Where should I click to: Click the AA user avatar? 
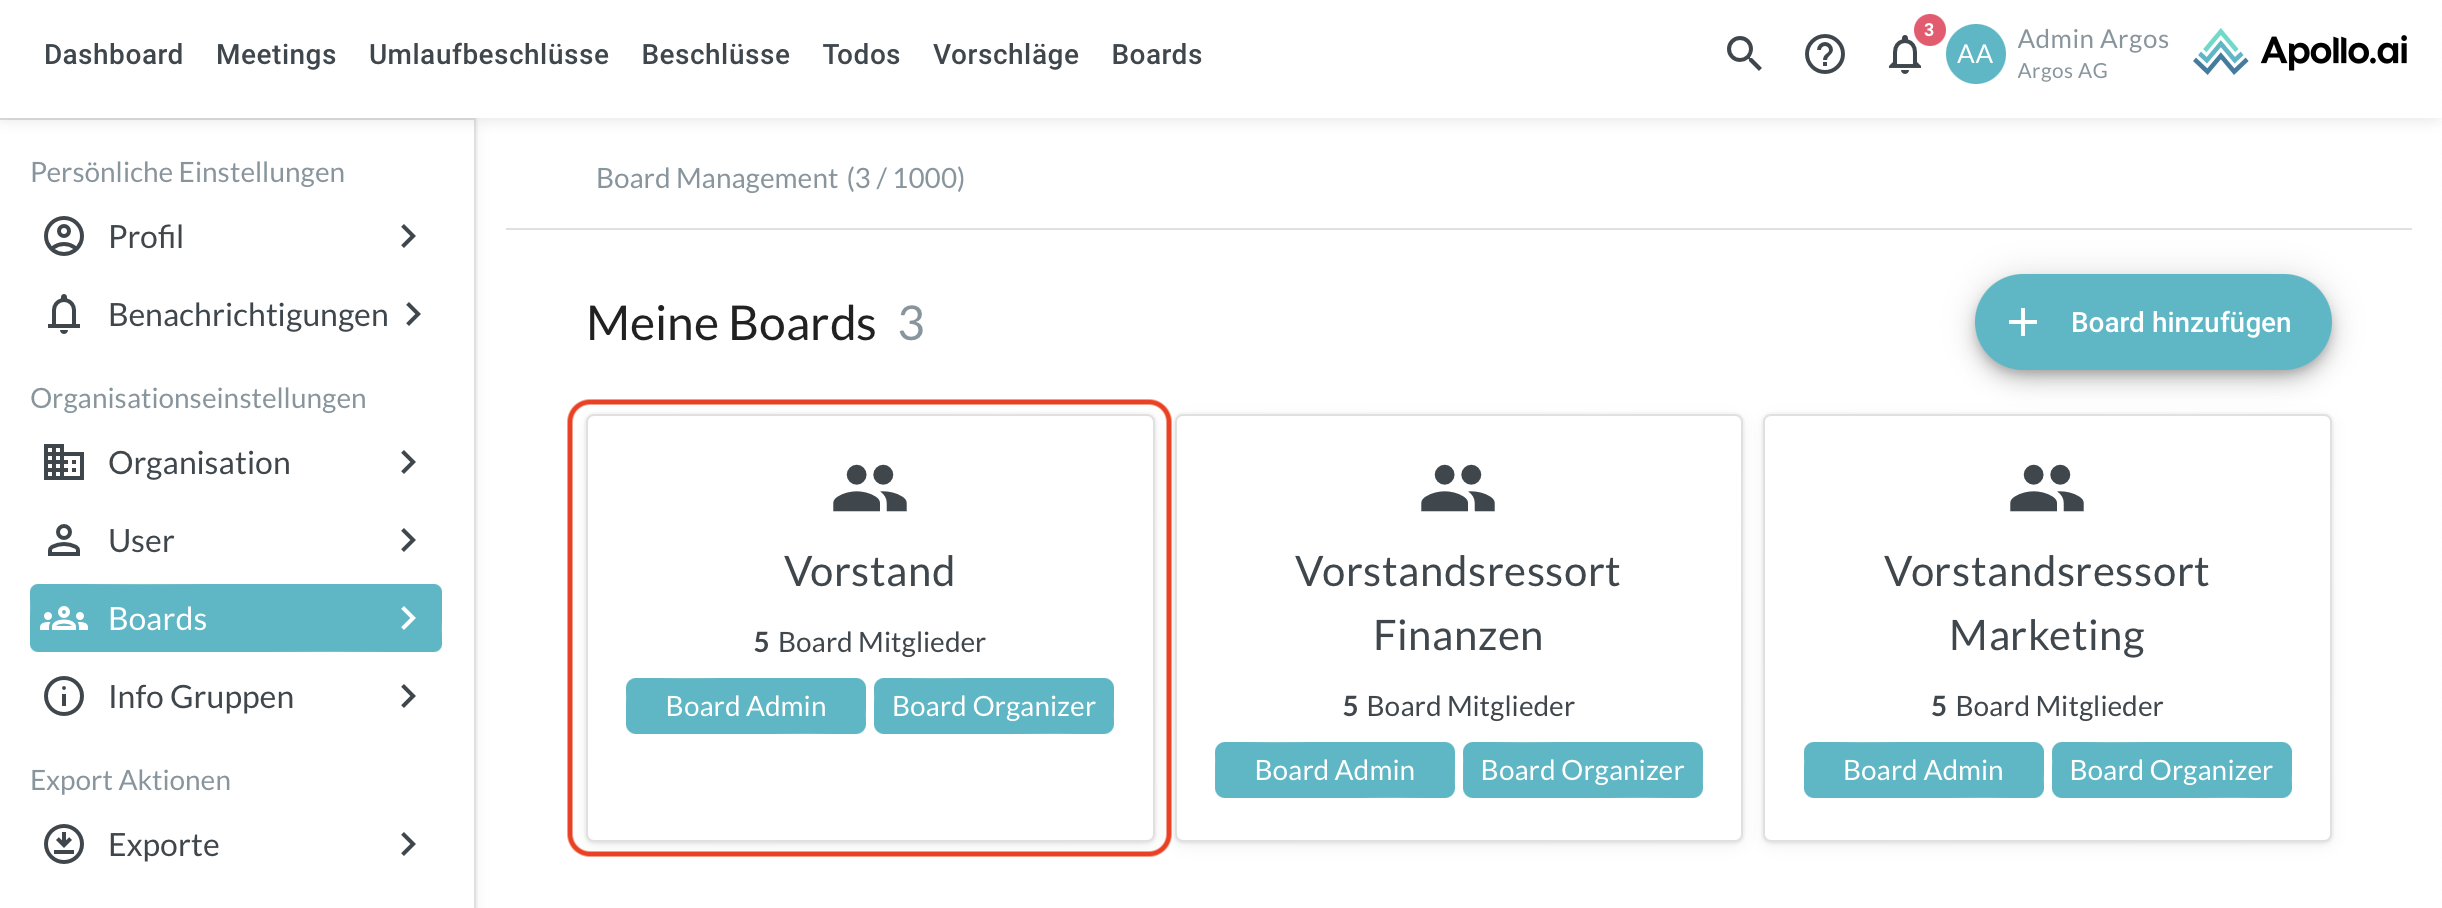tap(1975, 54)
